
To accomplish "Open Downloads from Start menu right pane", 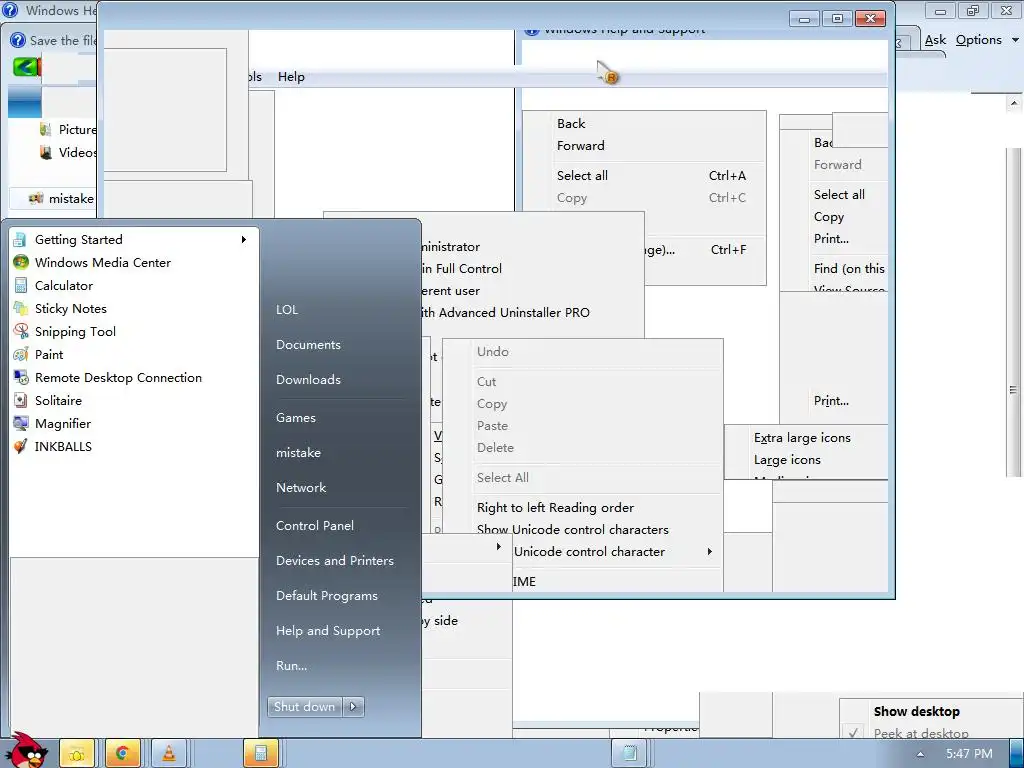I will 308,380.
